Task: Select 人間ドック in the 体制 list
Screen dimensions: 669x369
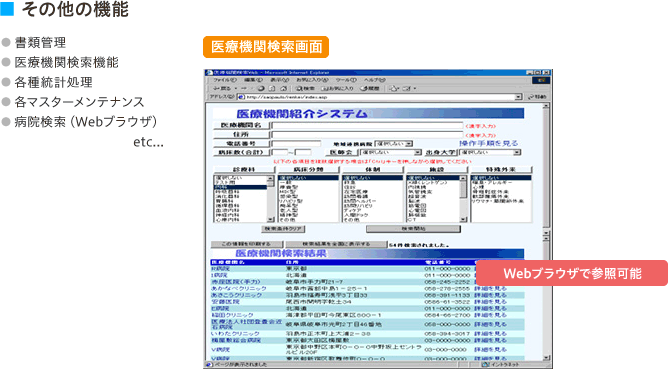Action: pos(372,215)
